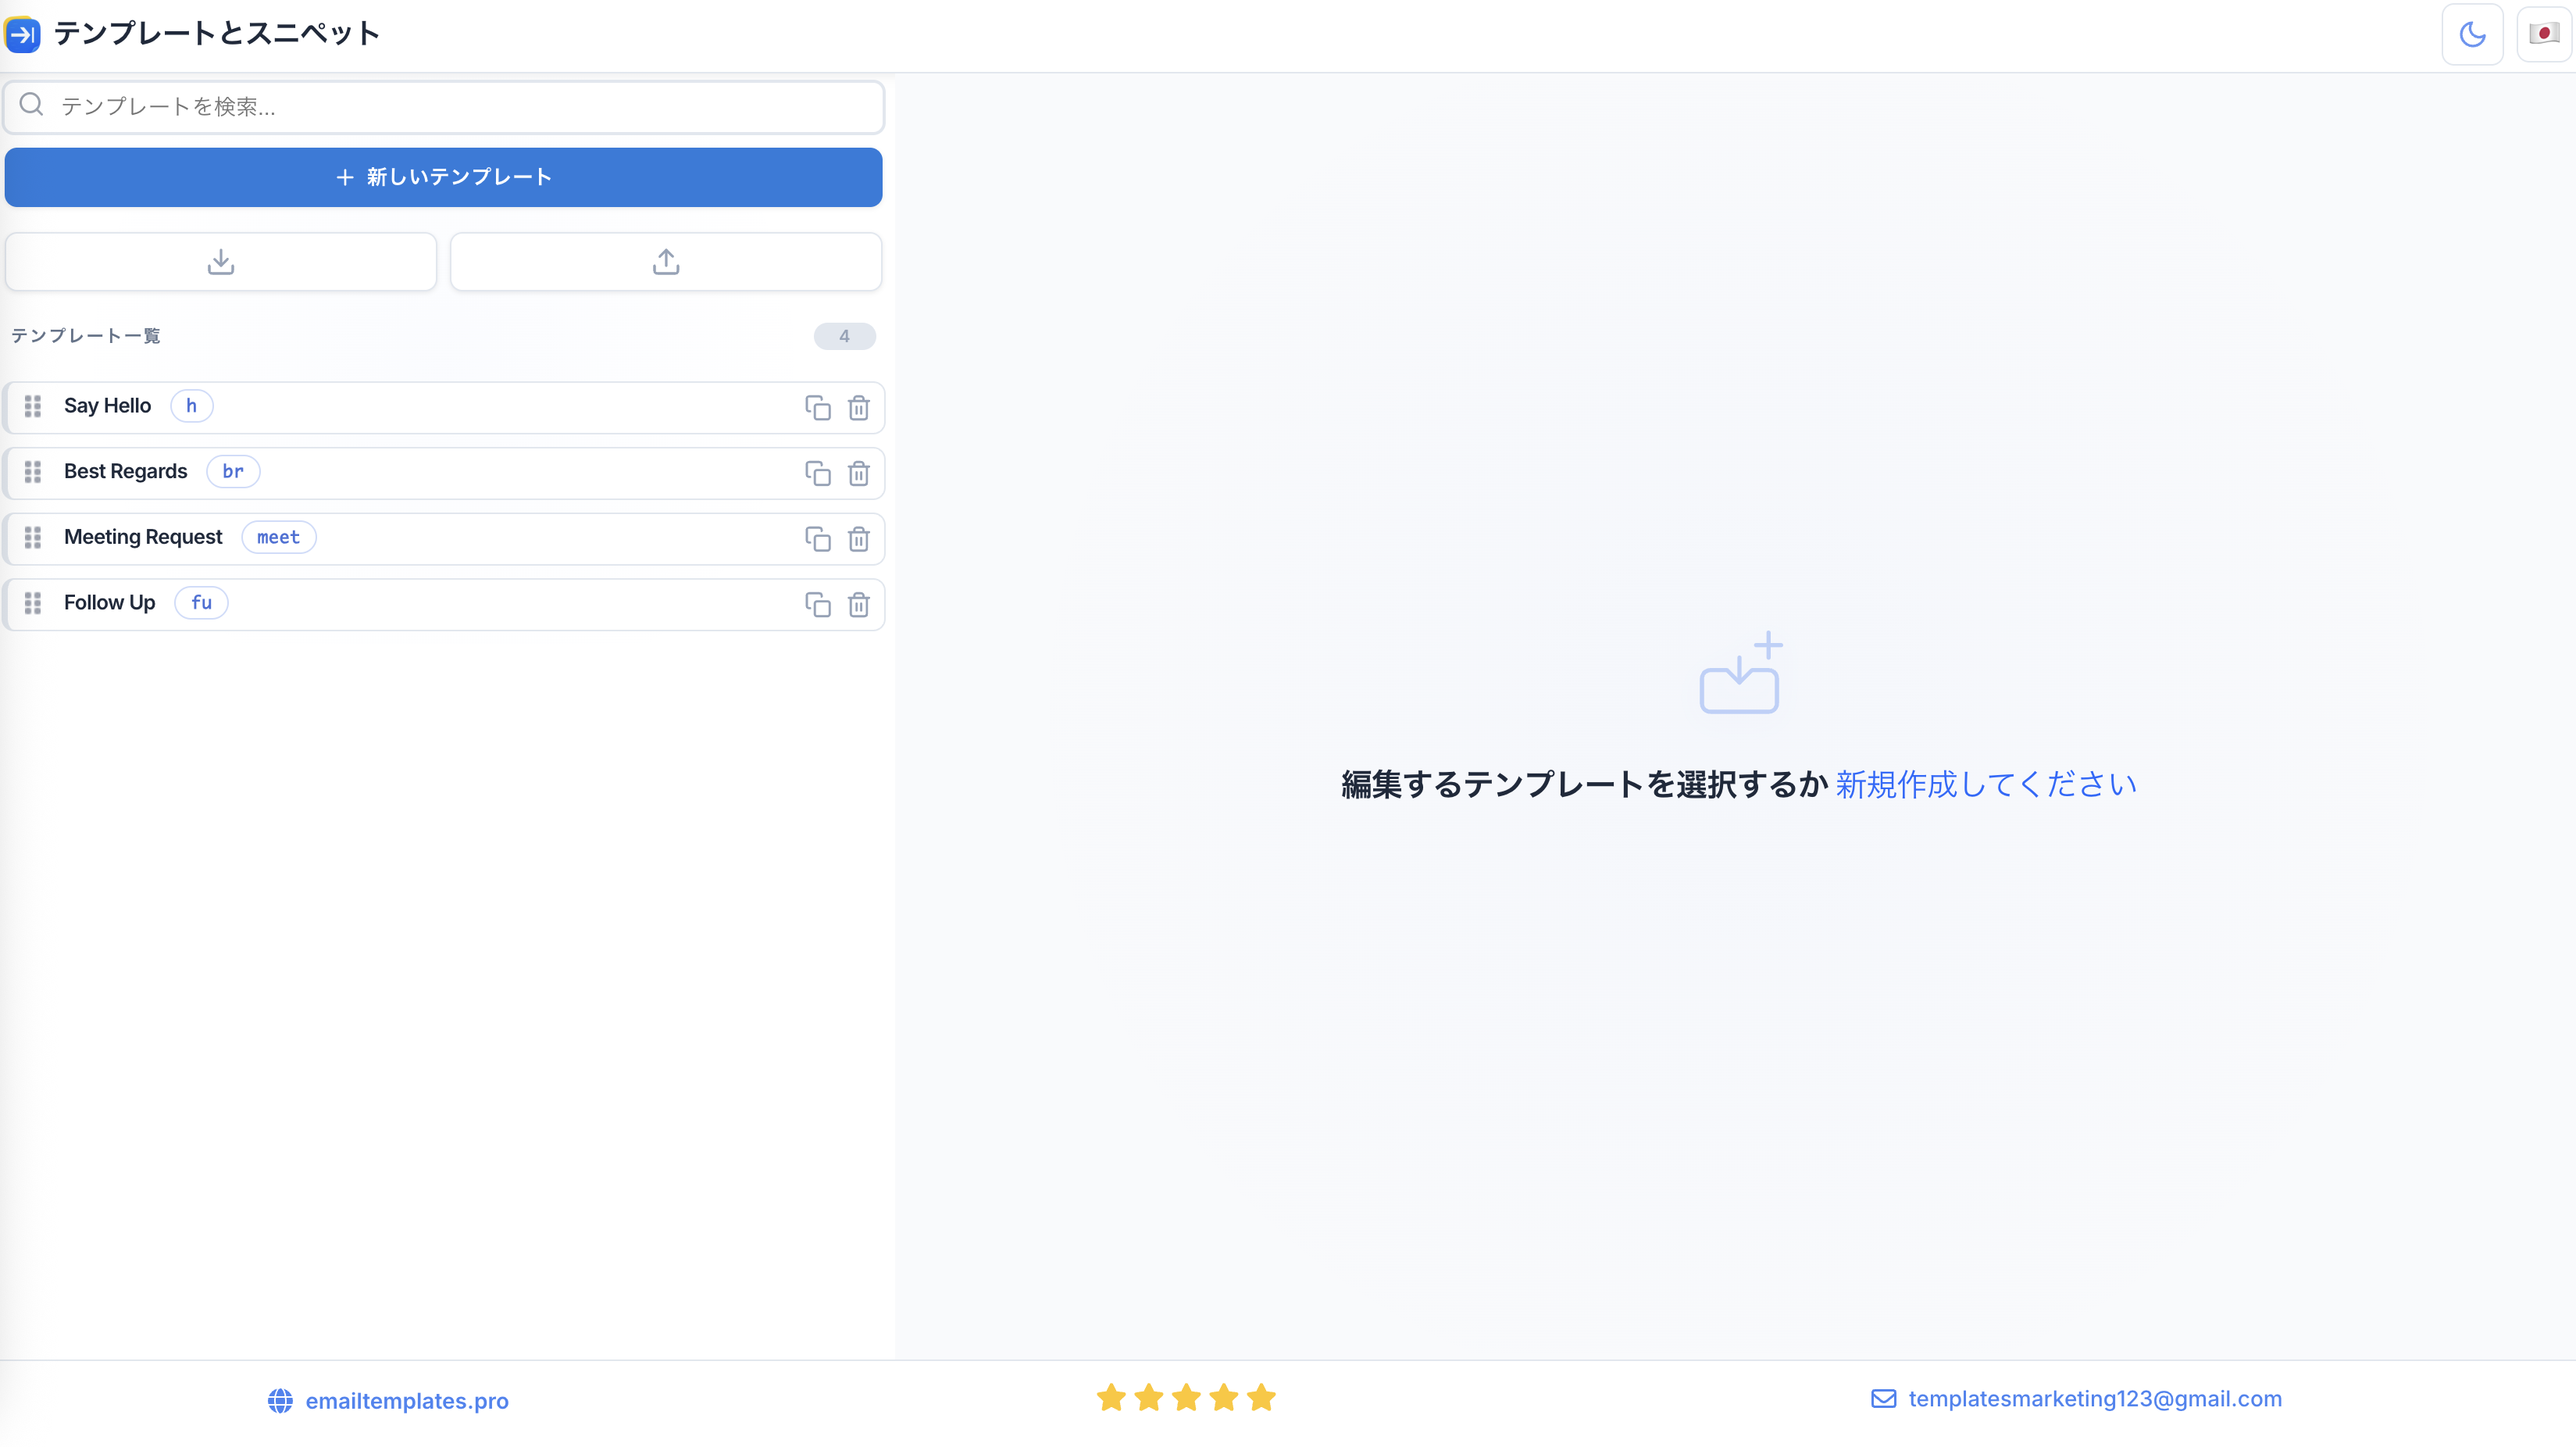
Task: Duplicate the Say Hello template
Action: click(x=817, y=407)
